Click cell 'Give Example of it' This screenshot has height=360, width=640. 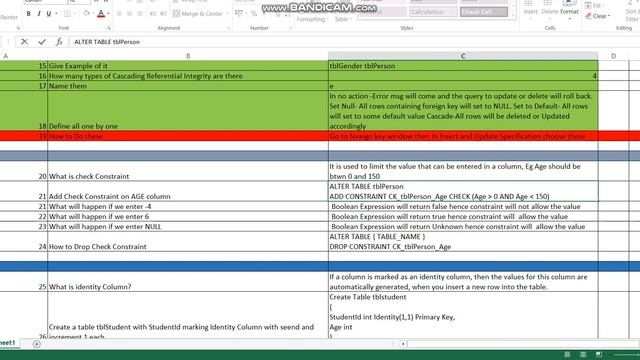tap(188, 65)
